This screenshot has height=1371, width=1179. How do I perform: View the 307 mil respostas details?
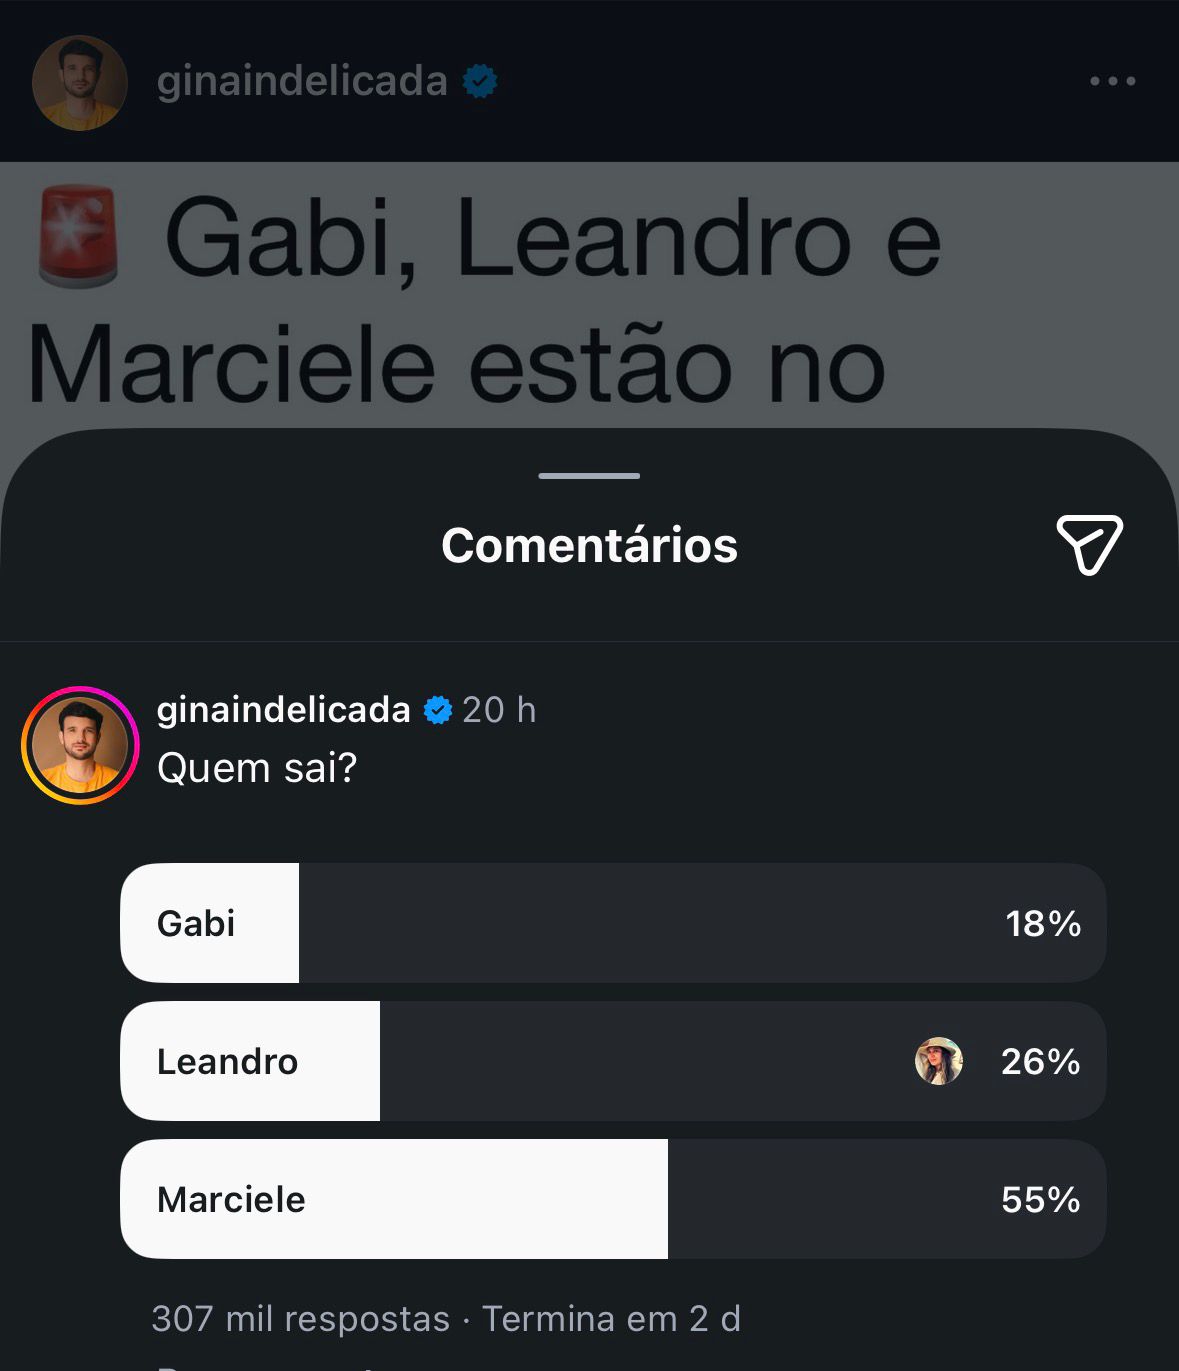click(300, 1319)
